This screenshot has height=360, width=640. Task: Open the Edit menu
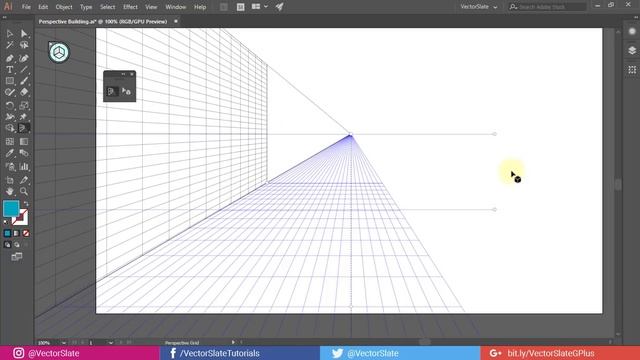click(43, 7)
